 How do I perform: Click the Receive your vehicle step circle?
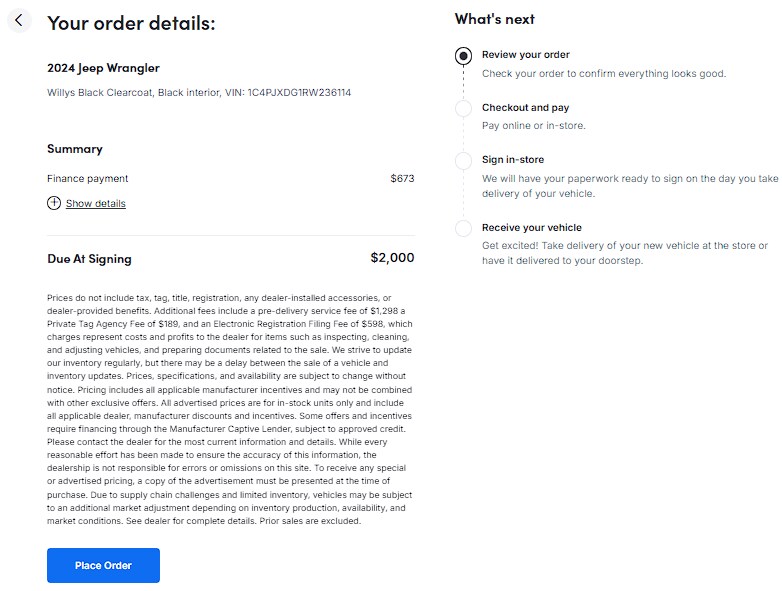pyautogui.click(x=463, y=228)
